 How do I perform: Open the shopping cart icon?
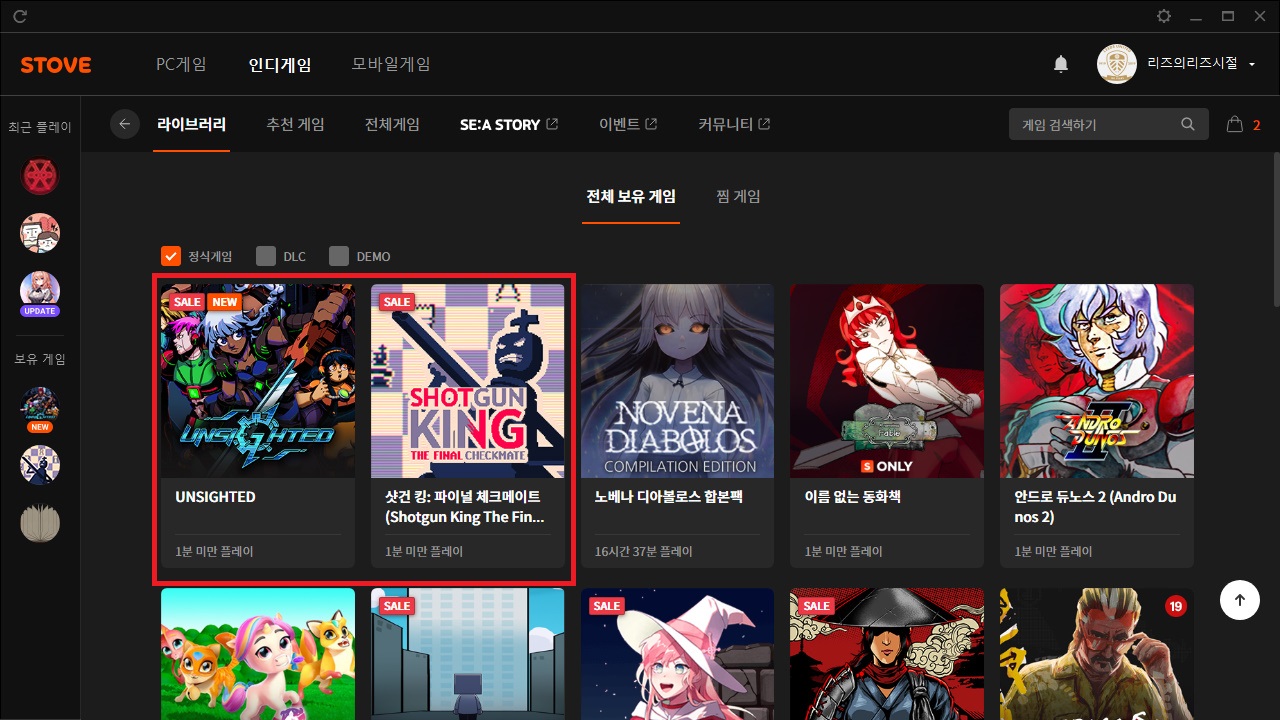click(x=1235, y=125)
